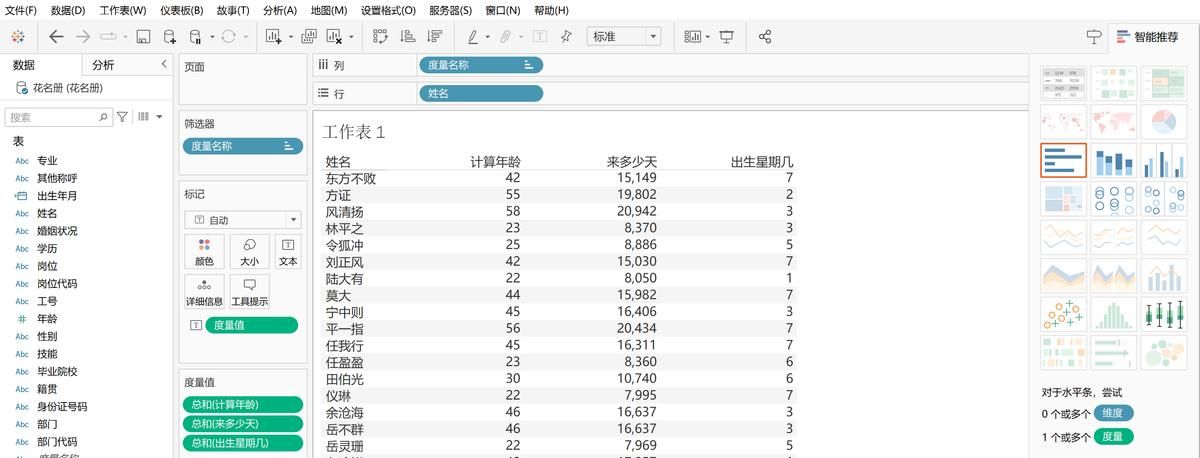This screenshot has height=458, width=1200.
Task: Expand the clear sheet dropdown arrow
Action: 350,37
